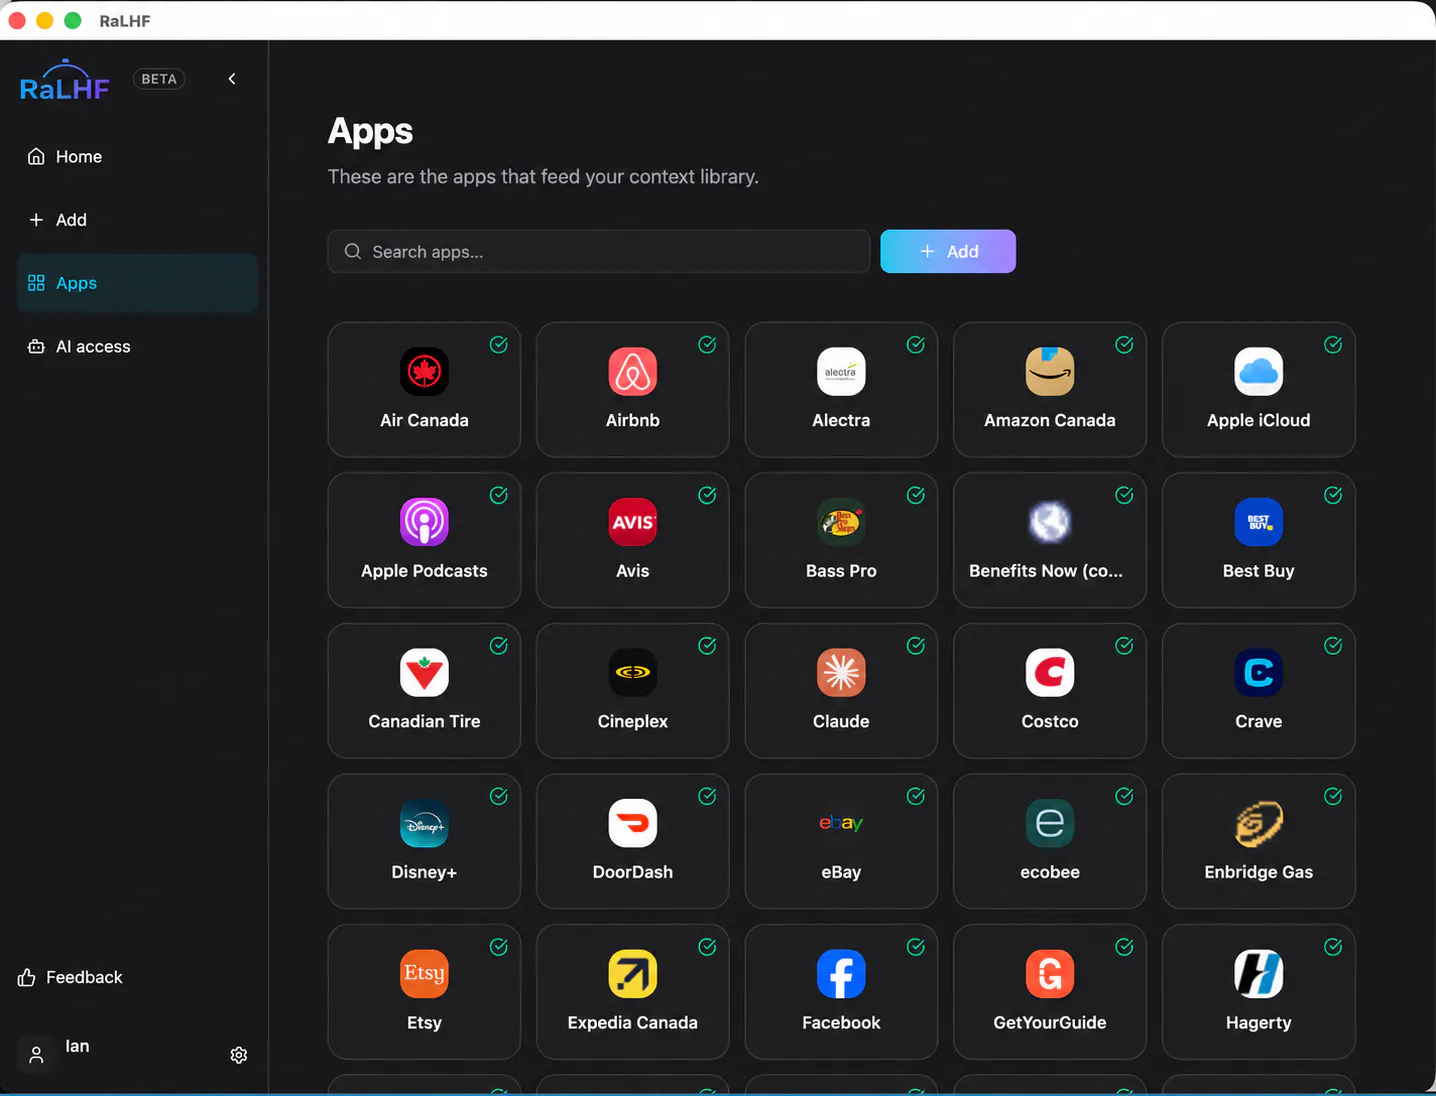Screen dimensions: 1436x1096
Task: Select the Avis app icon
Action: click(x=633, y=522)
